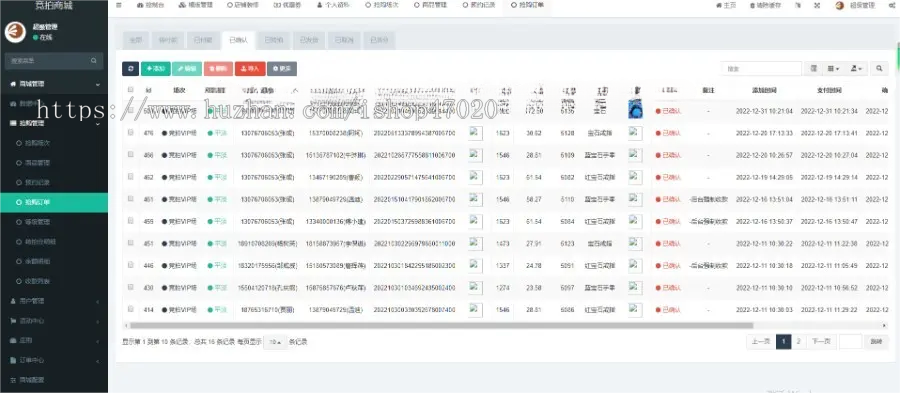Click the clear cache trash icon in header
Image resolution: width=900 pixels, height=393 pixels.
(752, 5)
